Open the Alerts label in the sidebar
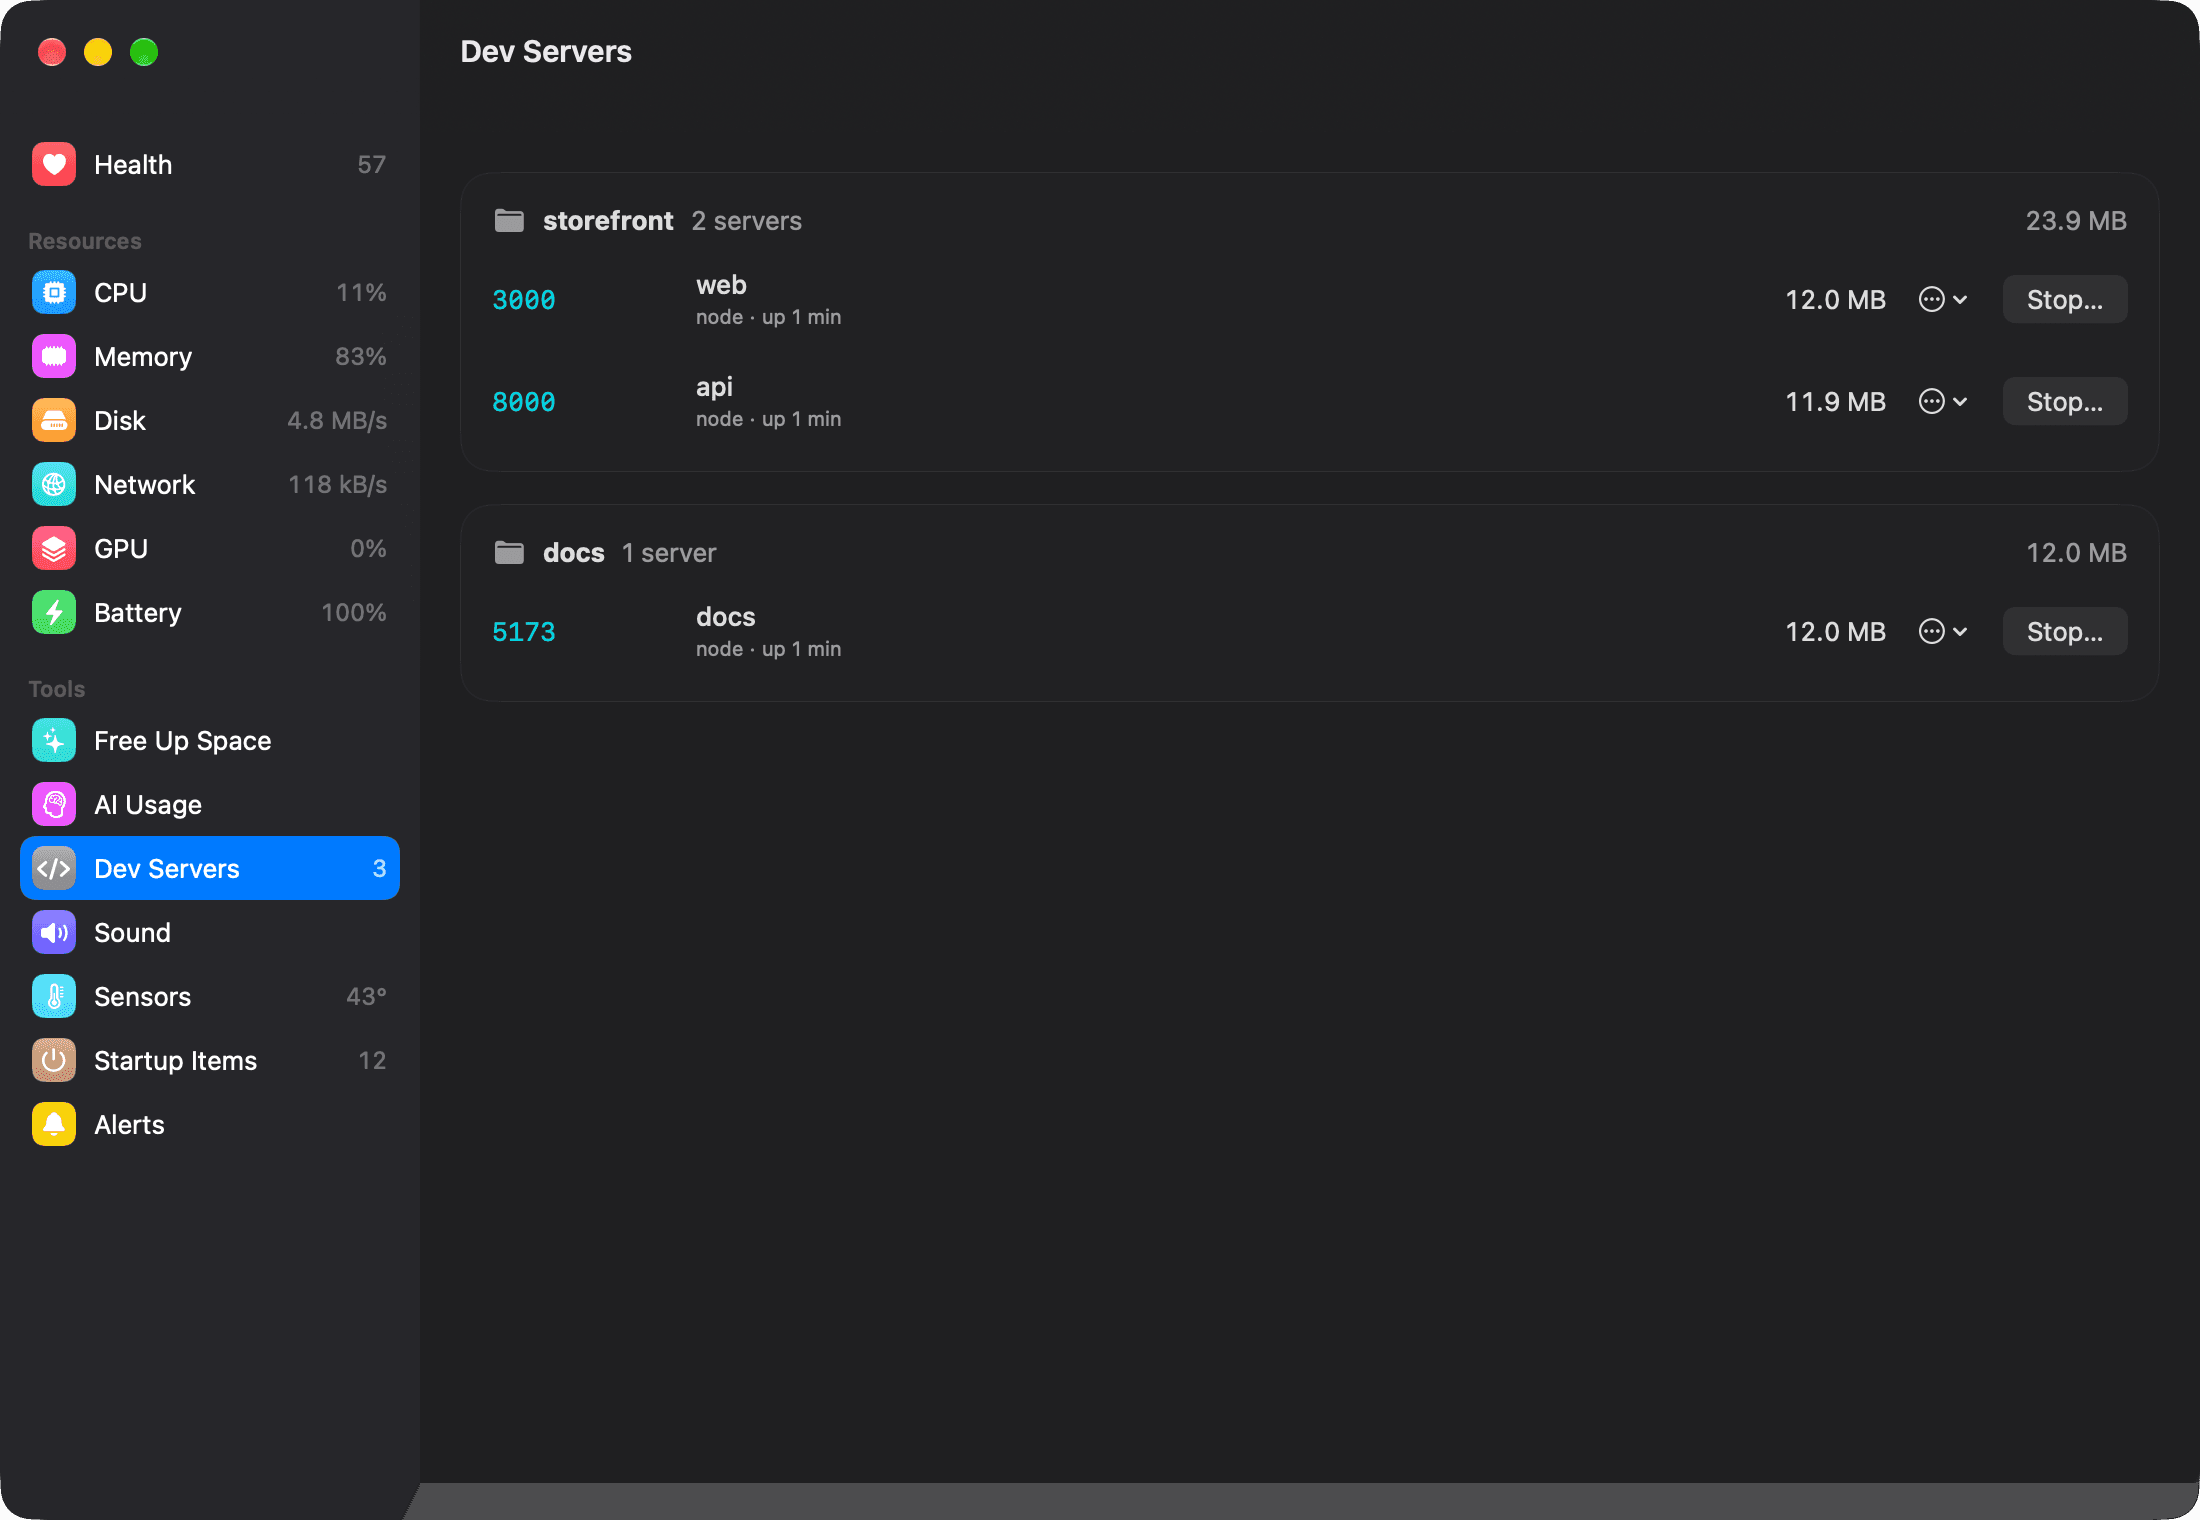The height and width of the screenshot is (1520, 2200). (129, 1125)
